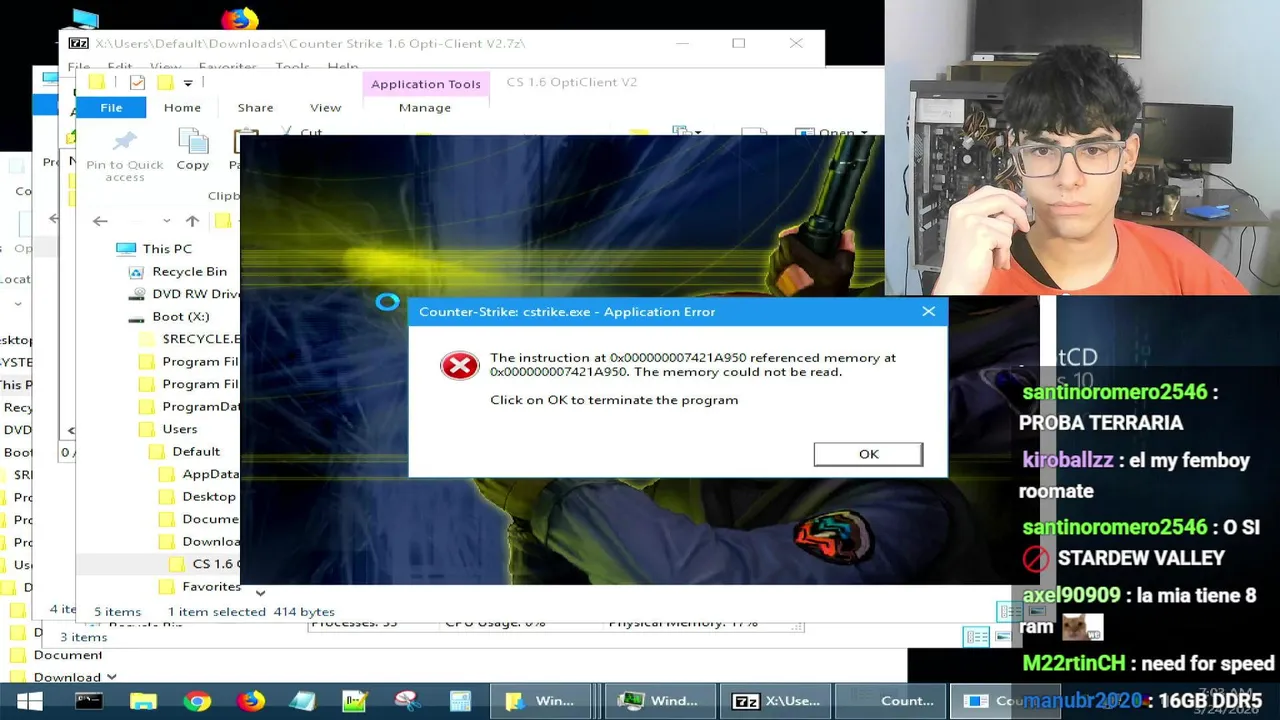The height and width of the screenshot is (720, 1280).
Task: Open Quick Access Toolbar customize dropdown
Action: pos(188,83)
